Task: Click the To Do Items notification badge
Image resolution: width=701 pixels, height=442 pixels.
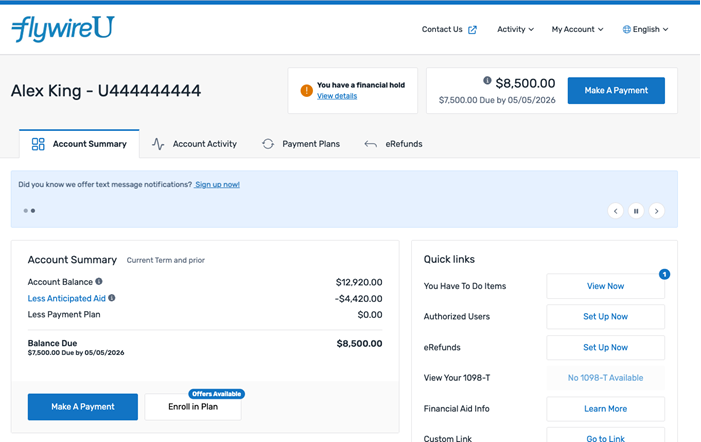Action: [x=664, y=274]
